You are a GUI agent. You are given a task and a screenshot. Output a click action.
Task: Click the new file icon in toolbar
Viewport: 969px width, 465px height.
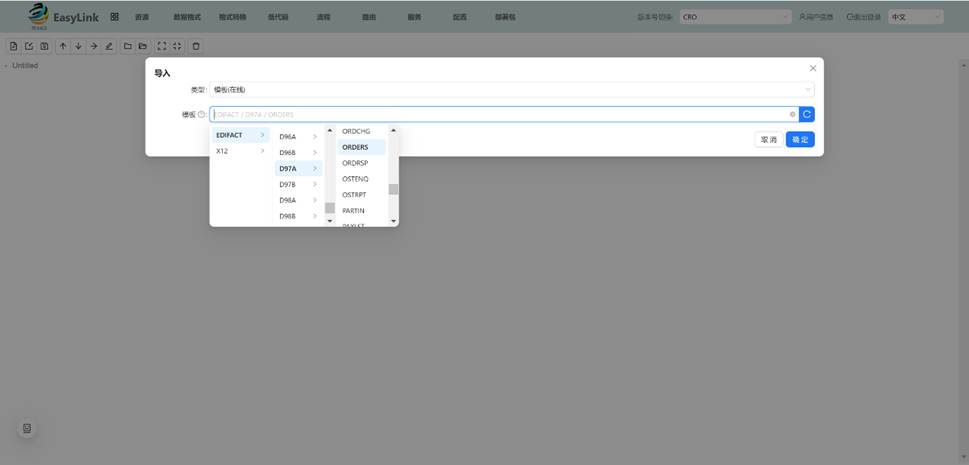tap(14, 46)
